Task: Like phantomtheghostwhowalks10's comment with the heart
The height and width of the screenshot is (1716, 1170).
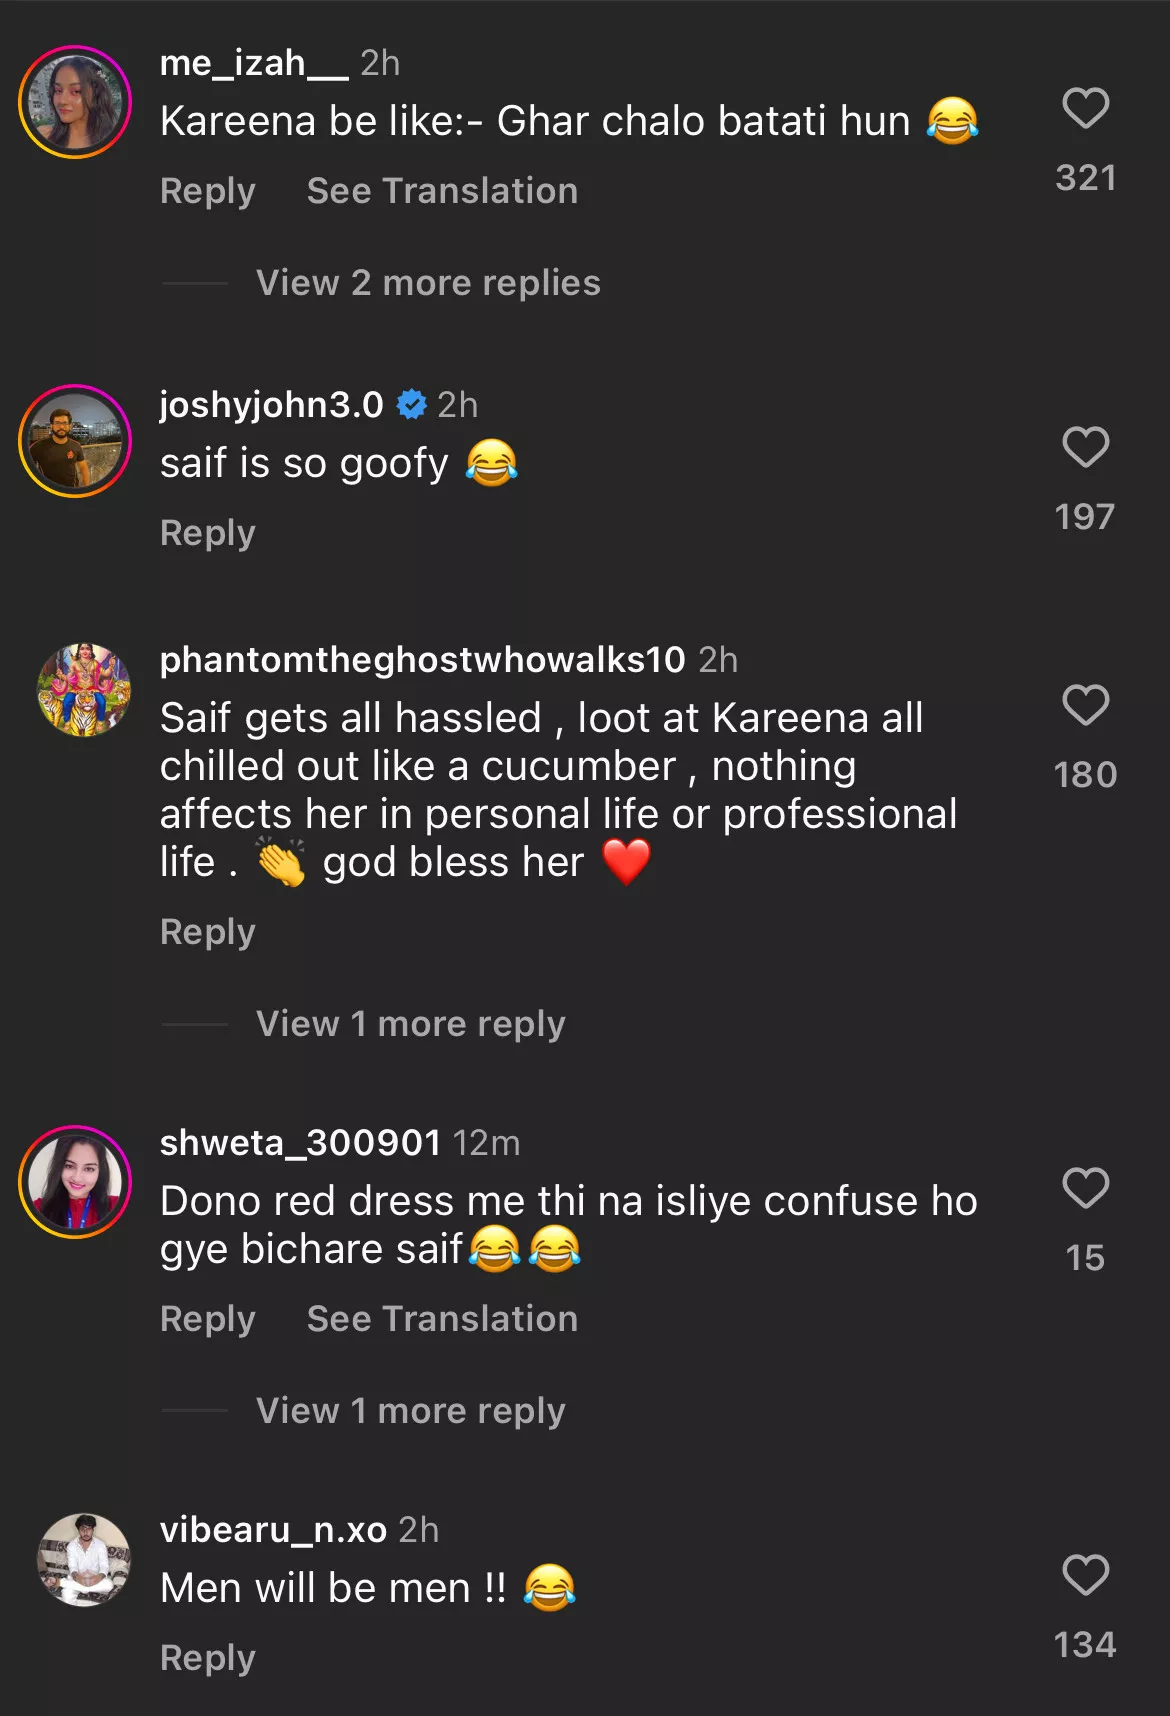Action: pos(1085,705)
